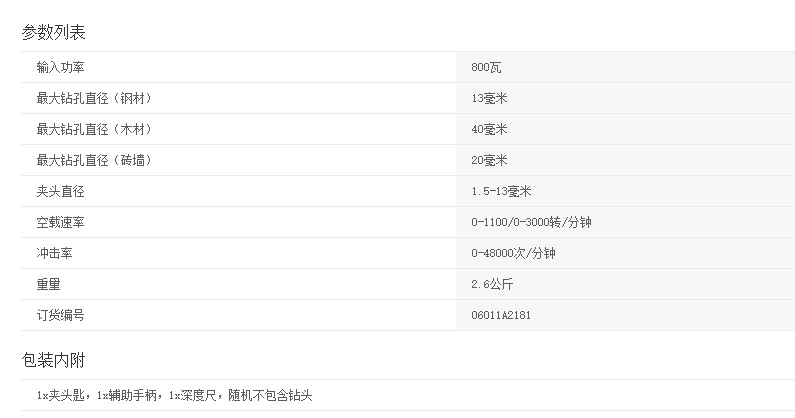The width and height of the screenshot is (795, 418).
Task: Click the 订货编号 row label
Action: pyautogui.click(x=60, y=315)
